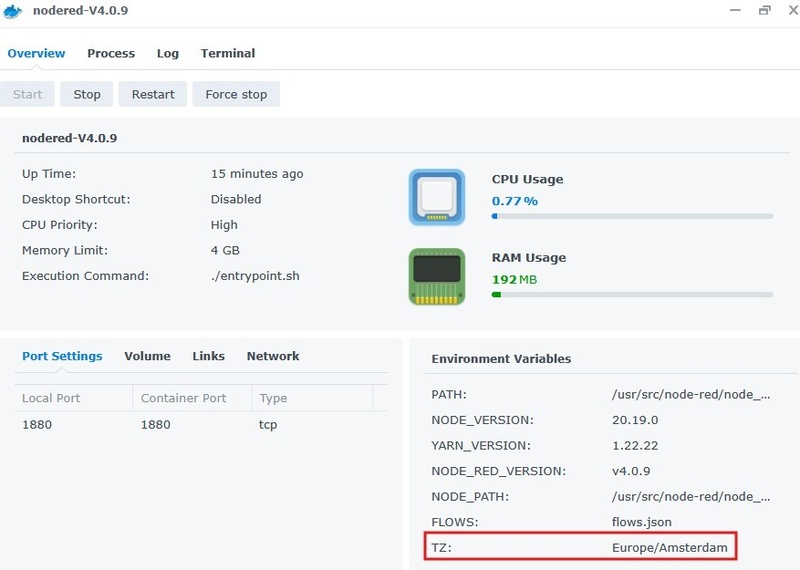Viewport: 800px width, 570px height.
Task: Open the Terminal tab
Action: click(228, 53)
